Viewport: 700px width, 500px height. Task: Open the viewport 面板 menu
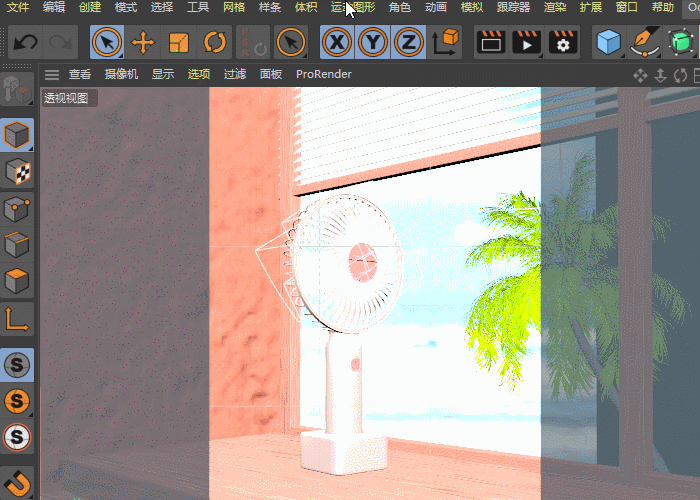tap(271, 74)
